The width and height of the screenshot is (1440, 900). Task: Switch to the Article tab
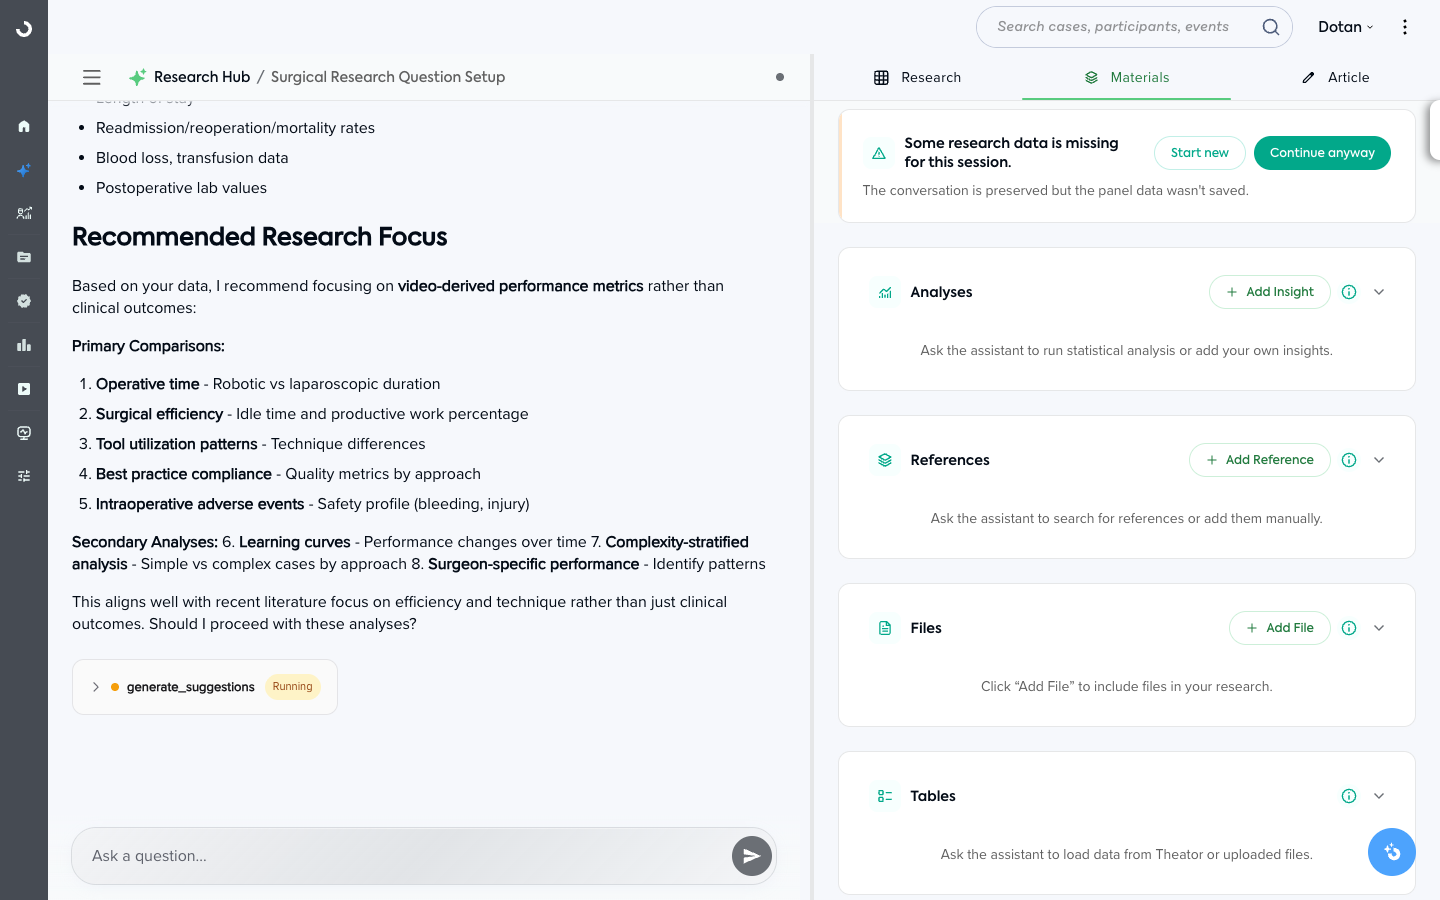[1335, 77]
